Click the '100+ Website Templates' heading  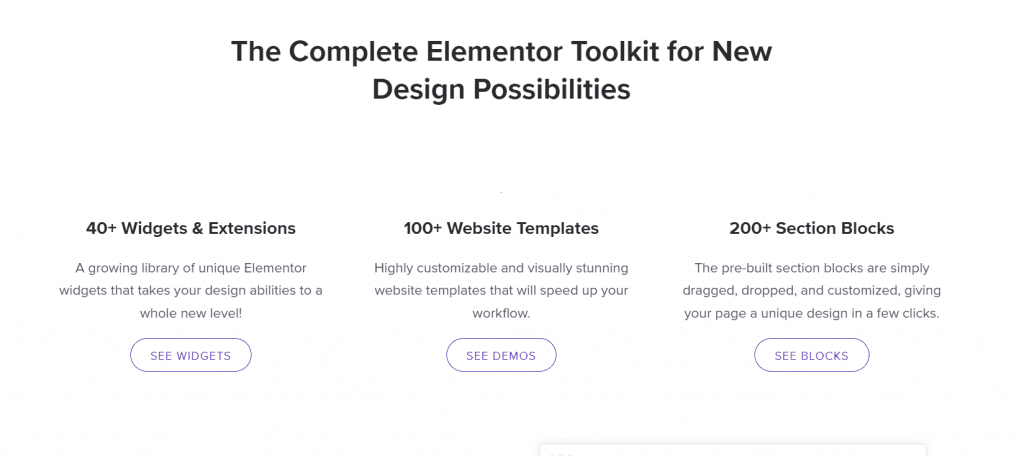[501, 229]
